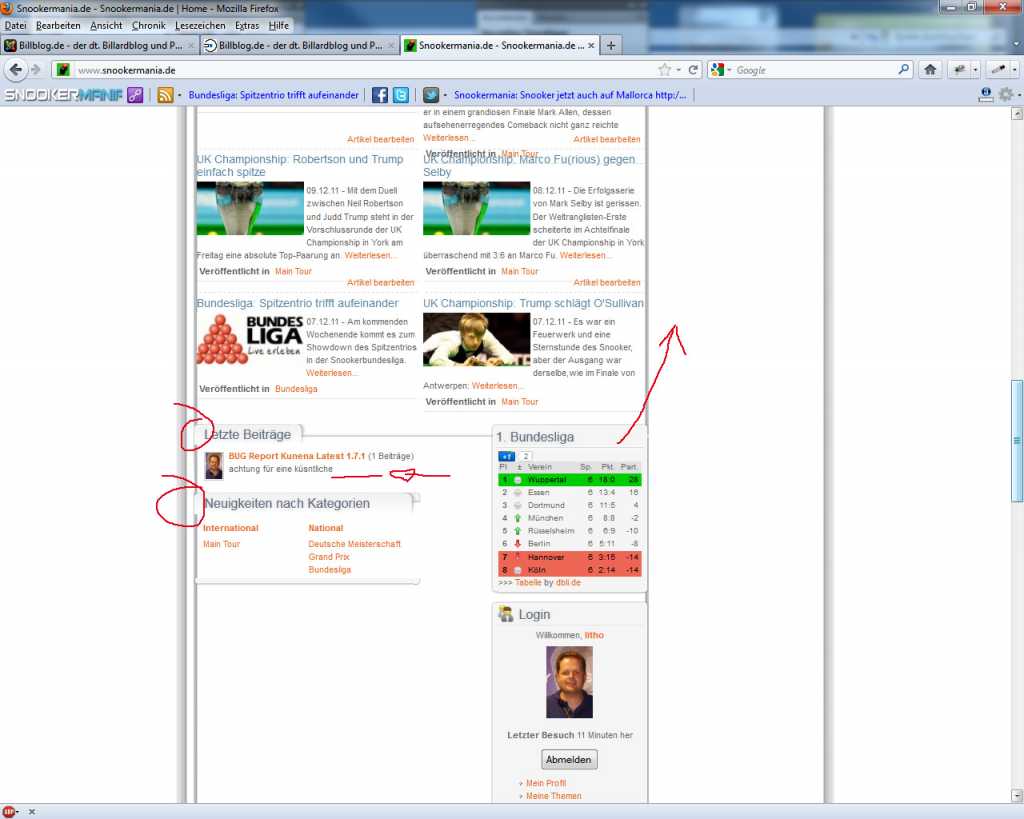This screenshot has width=1024, height=819.
Task: Switch to the first Billblog.de tab
Action: [98, 45]
